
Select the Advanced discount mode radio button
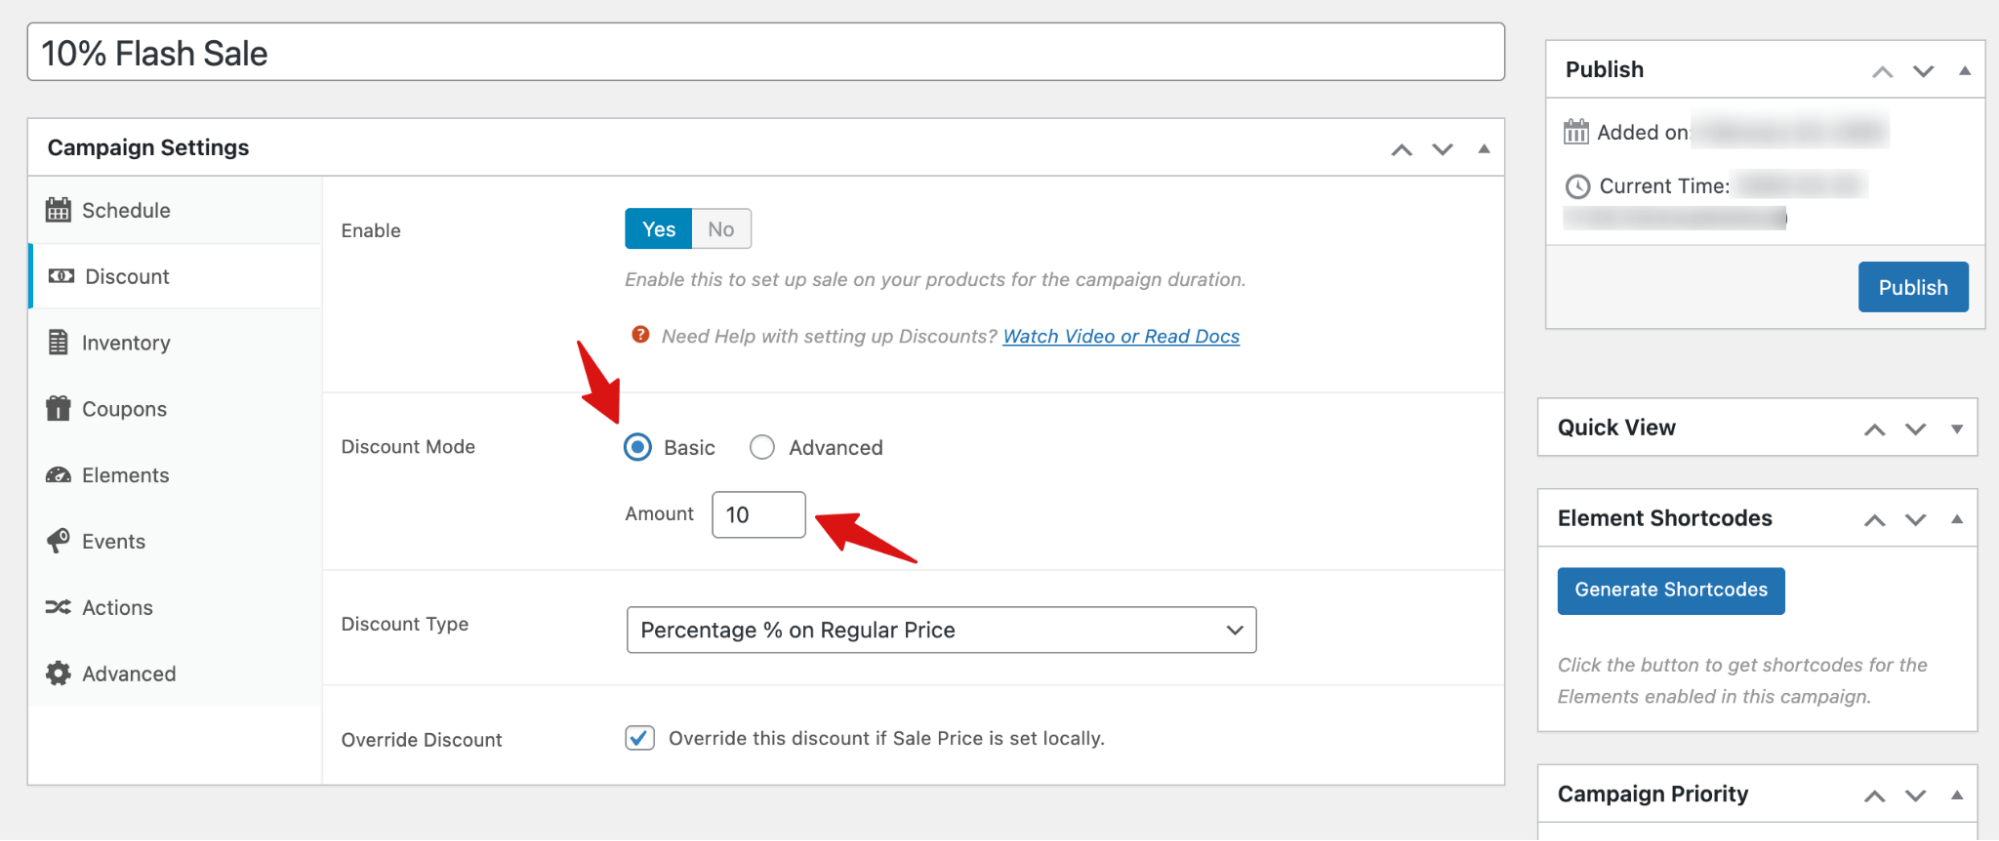[762, 447]
